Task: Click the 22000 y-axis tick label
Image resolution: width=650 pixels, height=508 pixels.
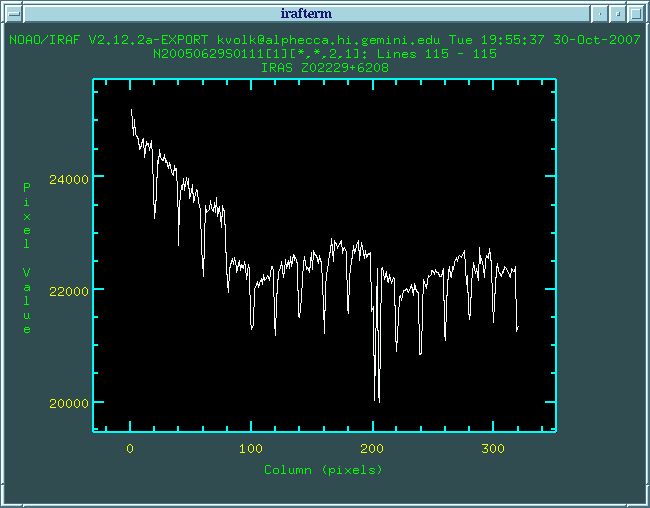Action: click(x=69, y=292)
